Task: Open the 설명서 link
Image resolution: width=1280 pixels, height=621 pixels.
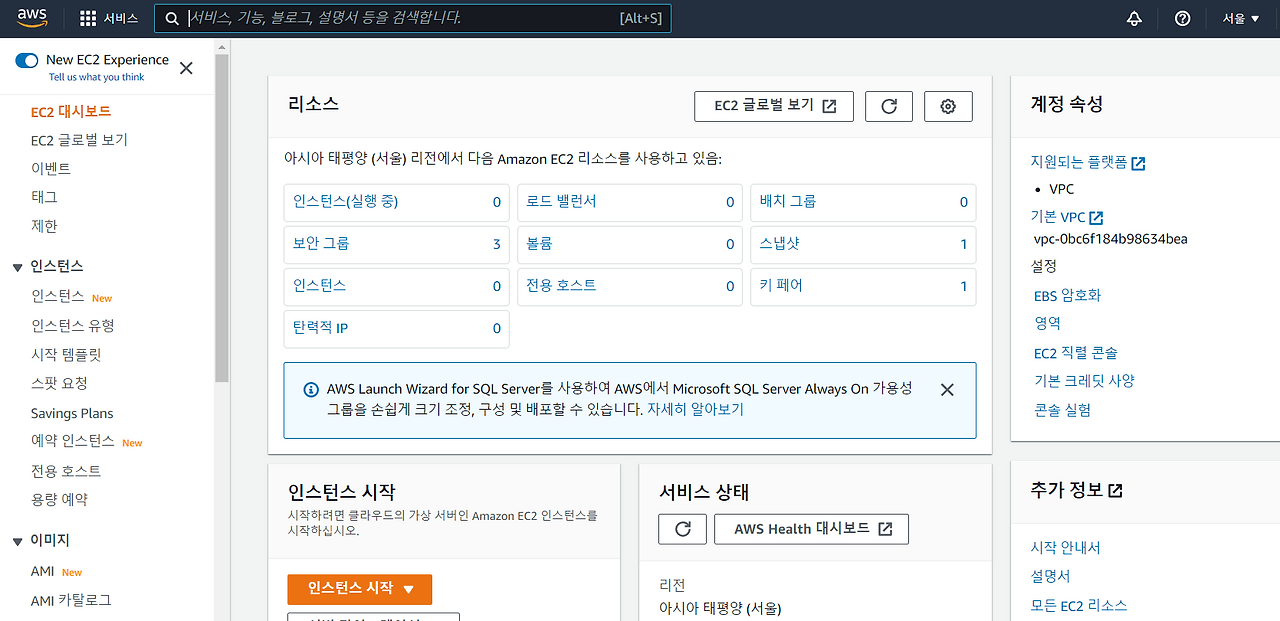Action: click(1051, 577)
